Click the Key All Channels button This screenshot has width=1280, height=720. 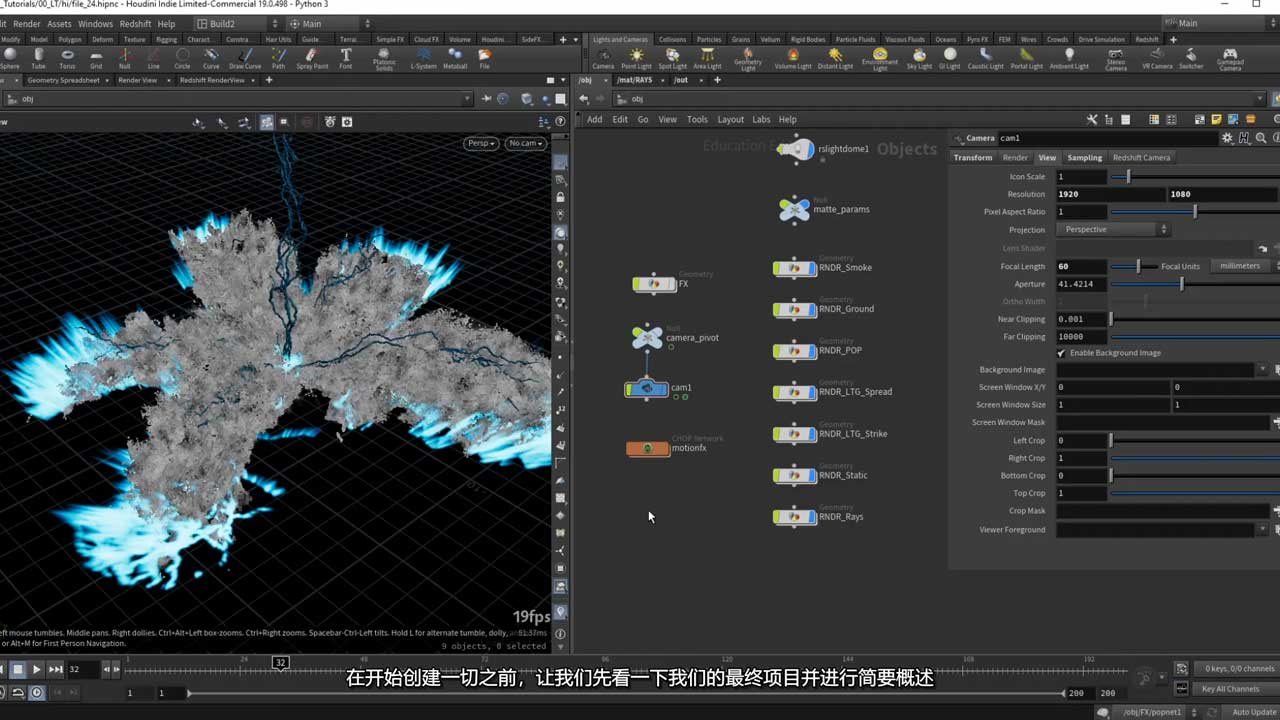click(x=1230, y=688)
